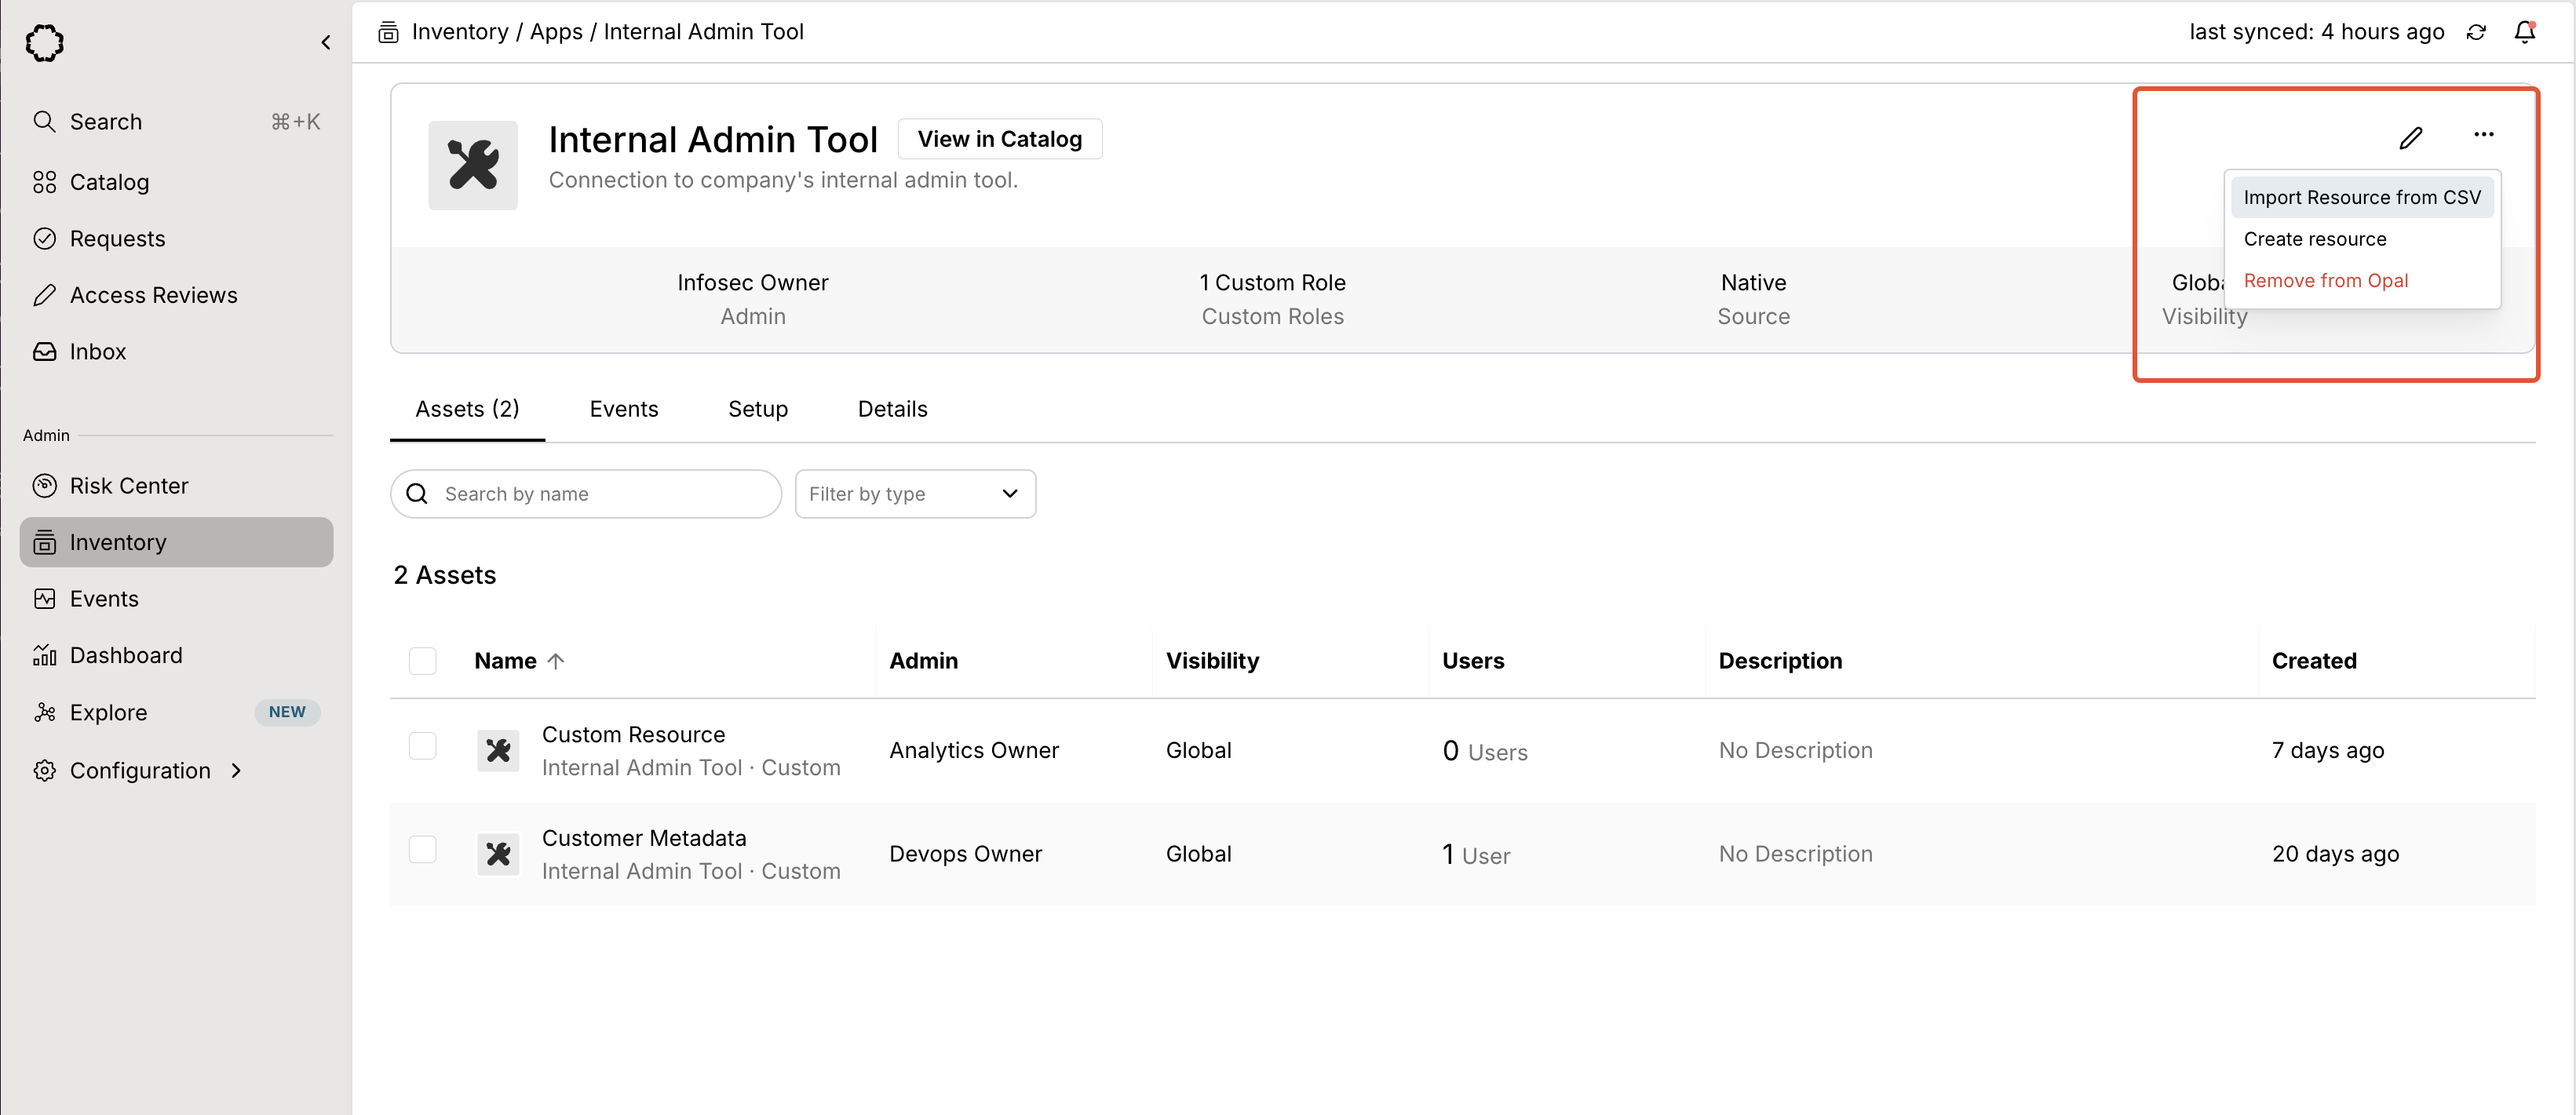Viewport: 2576px width, 1115px height.
Task: Open Explore graph page
Action: click(x=108, y=712)
